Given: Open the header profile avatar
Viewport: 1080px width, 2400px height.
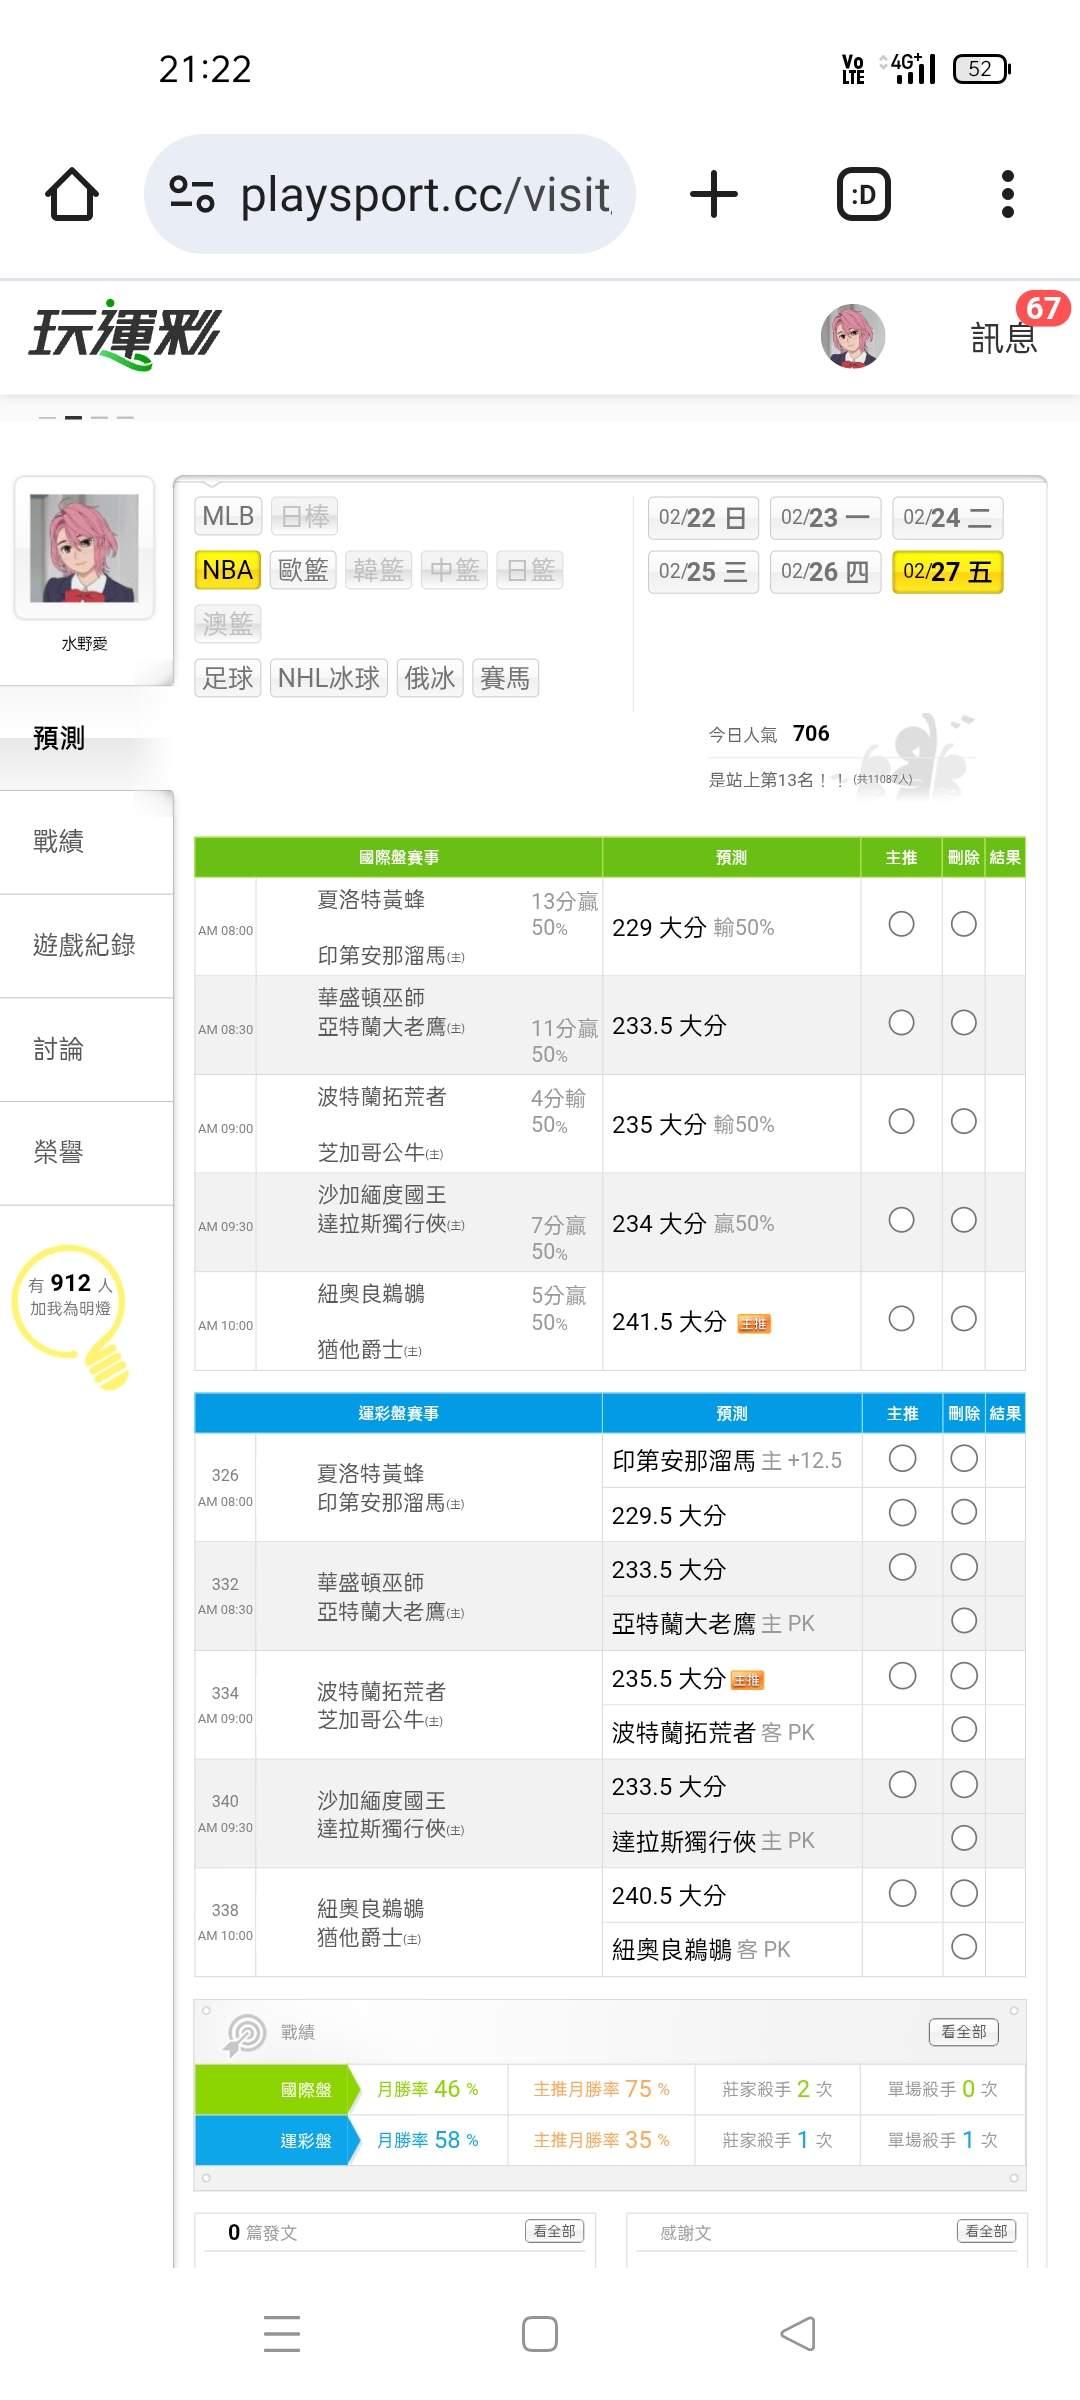Looking at the screenshot, I should click(852, 337).
